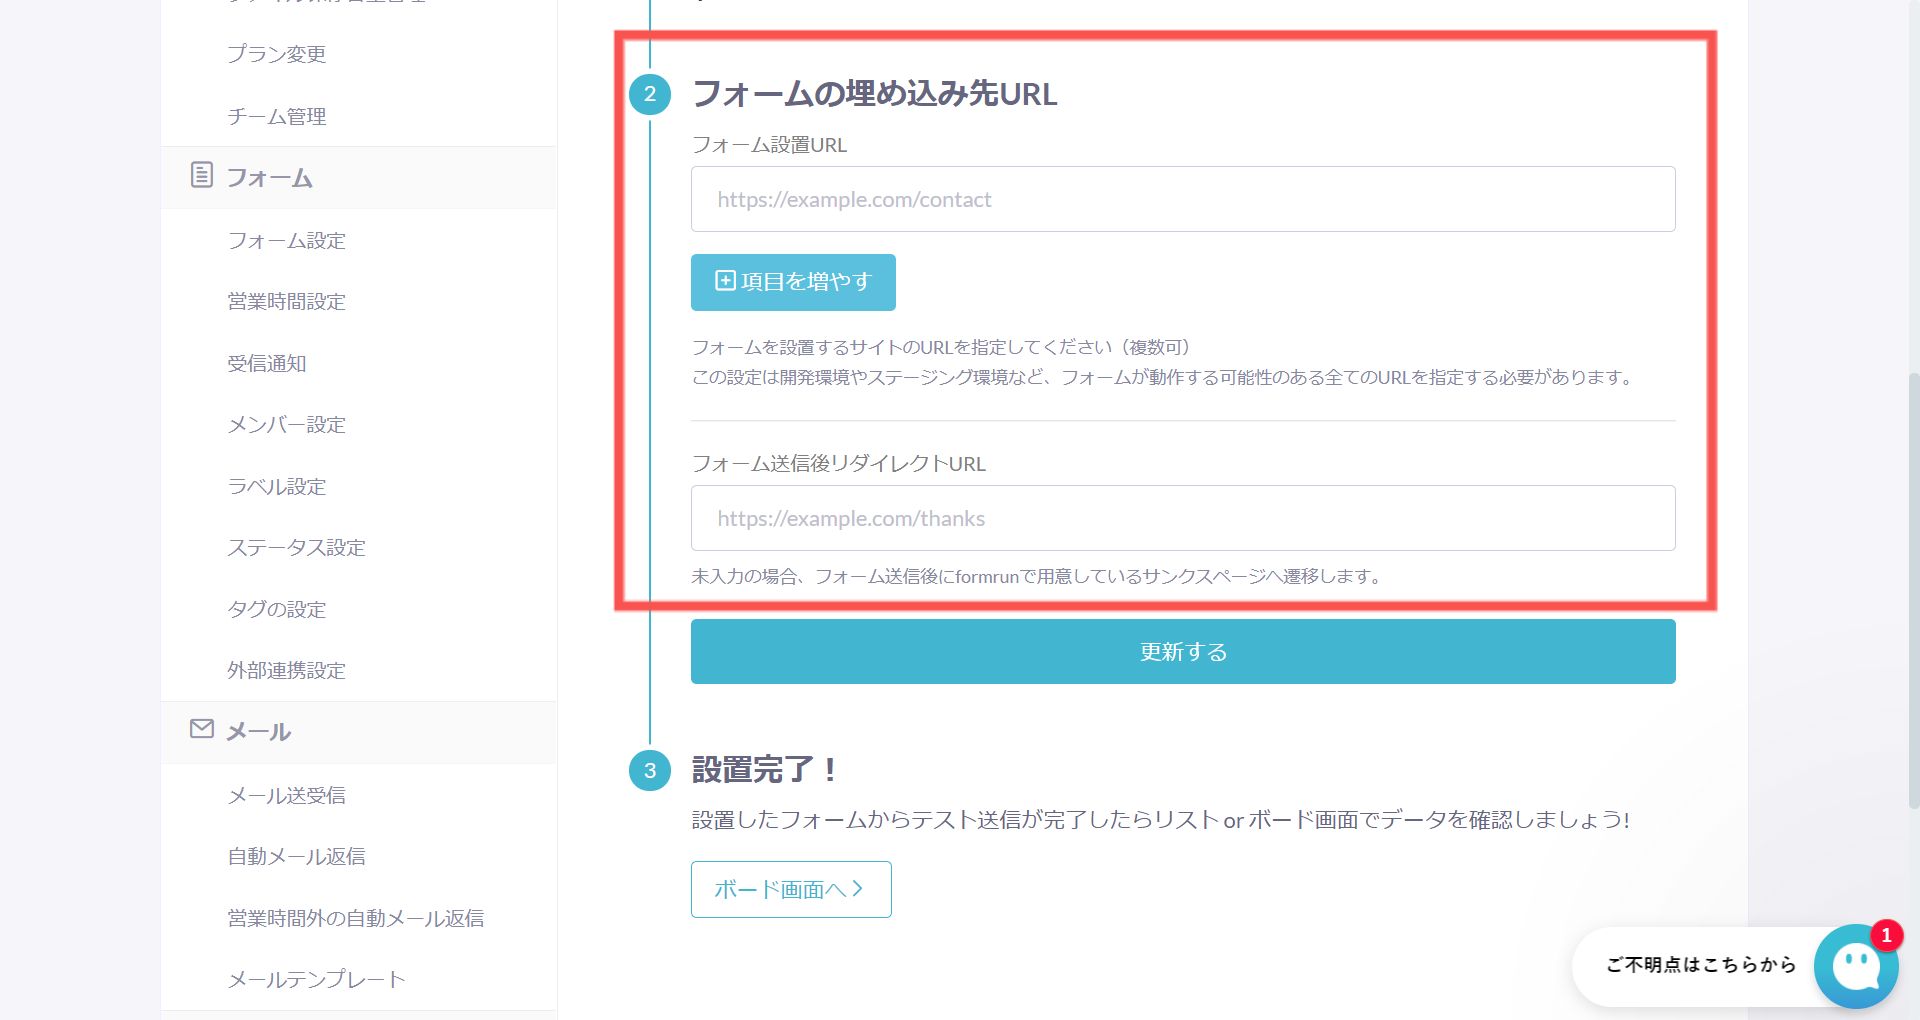The width and height of the screenshot is (1920, 1020).
Task: Select フォーム設定 menu item
Action: pyautogui.click(x=286, y=240)
